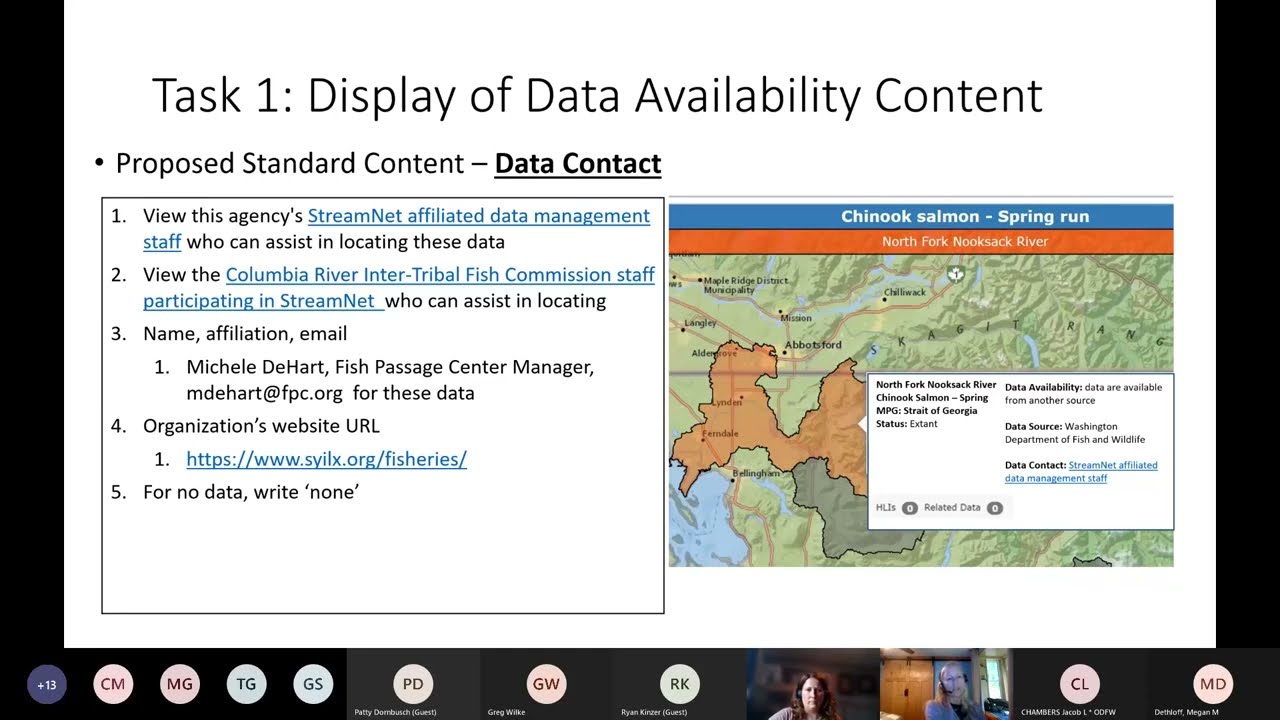1280x720 pixels.
Task: Select Ryan Kinzer's RK avatar
Action: 679,684
